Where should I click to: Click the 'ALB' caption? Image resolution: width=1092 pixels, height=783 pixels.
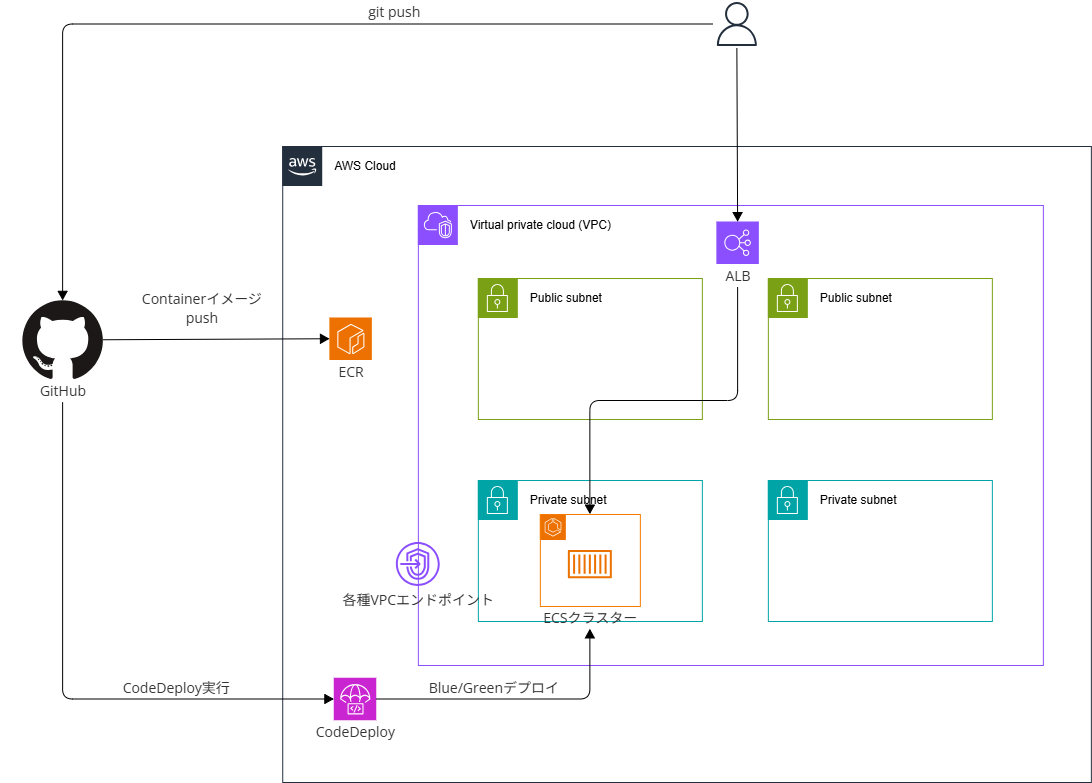click(x=738, y=276)
